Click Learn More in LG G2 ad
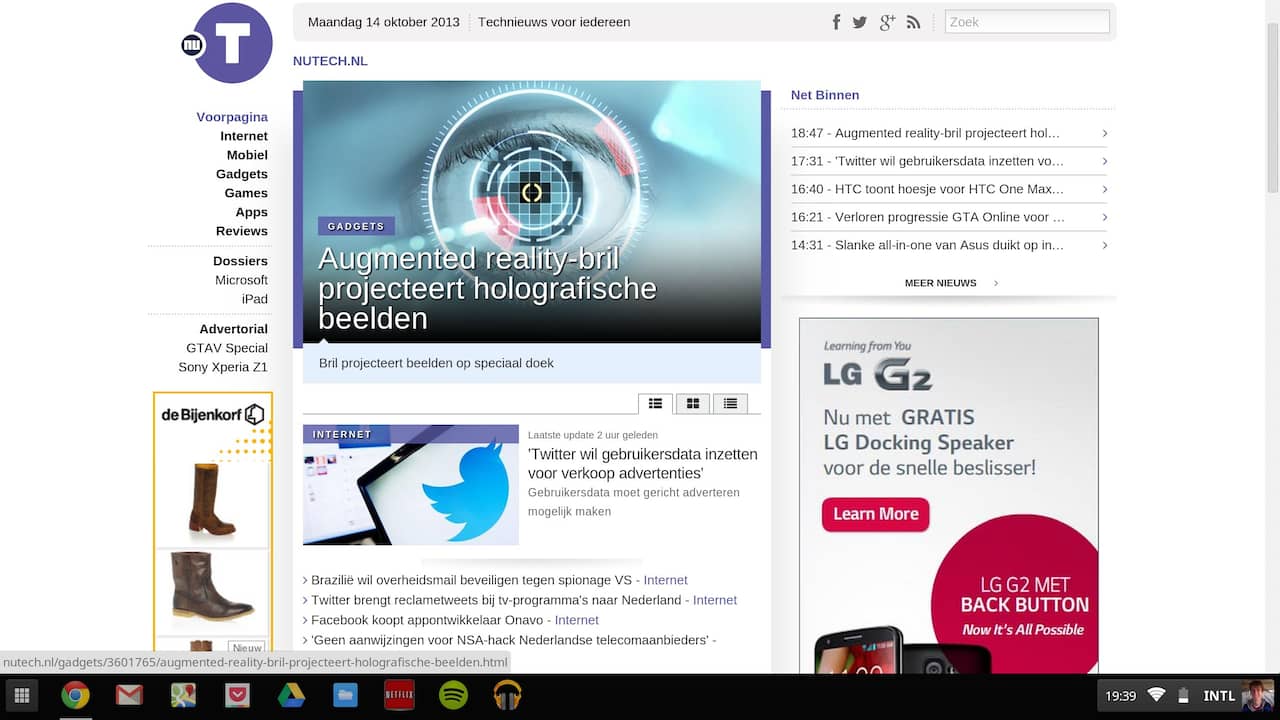The height and width of the screenshot is (720, 1280). 876,514
